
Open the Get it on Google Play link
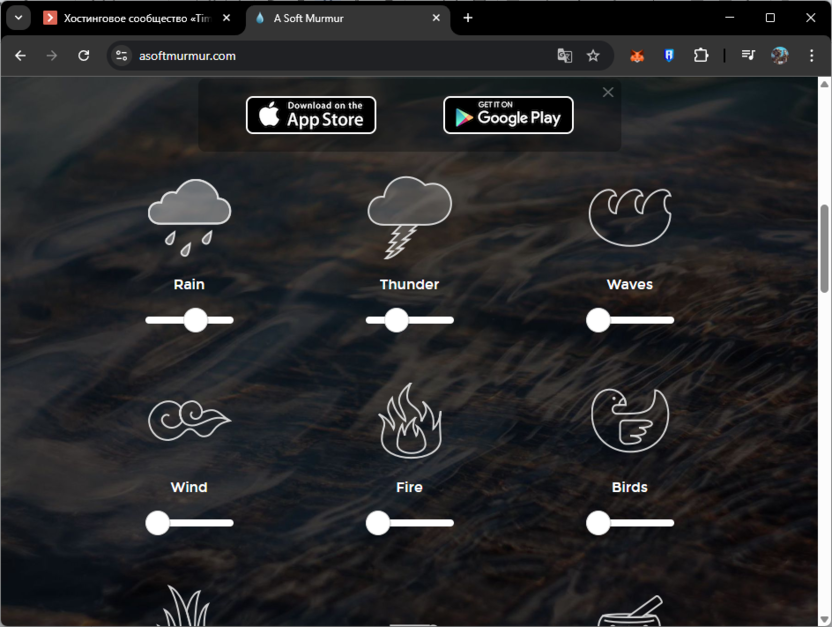pos(508,115)
